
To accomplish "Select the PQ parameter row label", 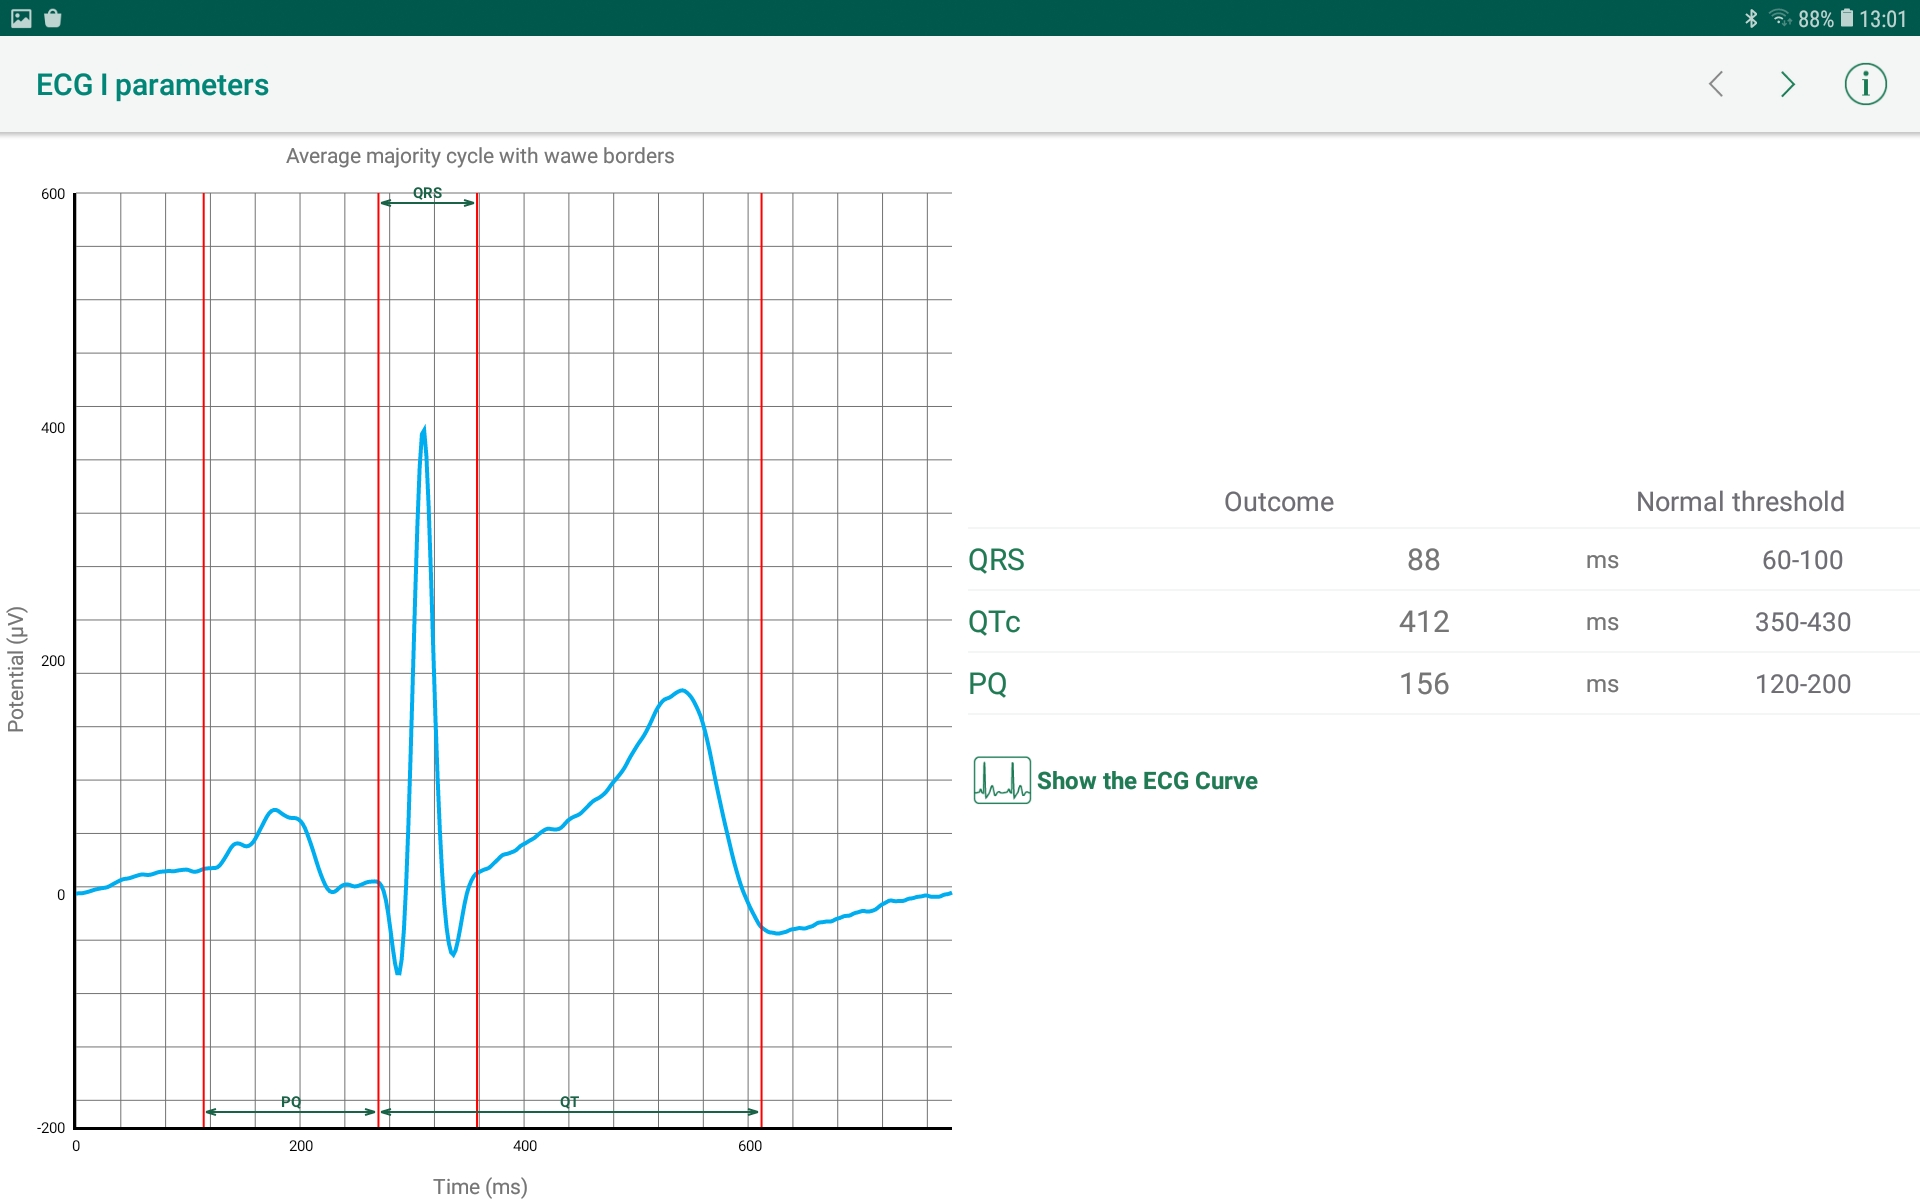I will pos(987,684).
